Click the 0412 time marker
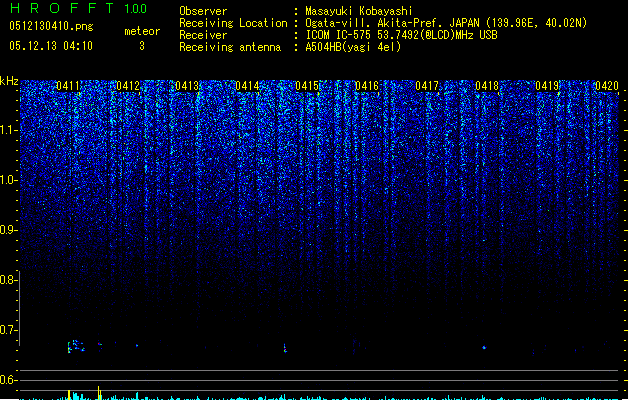Screen dimensions: 629x400 point(128,86)
